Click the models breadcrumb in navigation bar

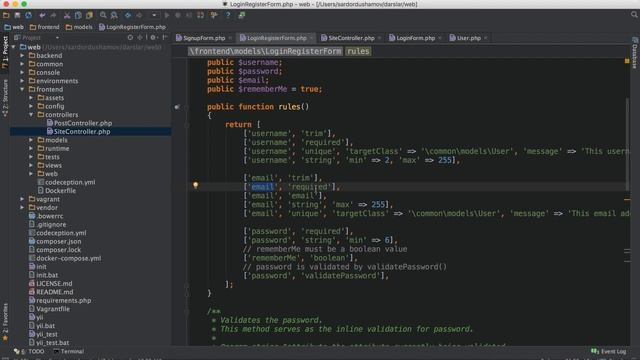[79, 27]
